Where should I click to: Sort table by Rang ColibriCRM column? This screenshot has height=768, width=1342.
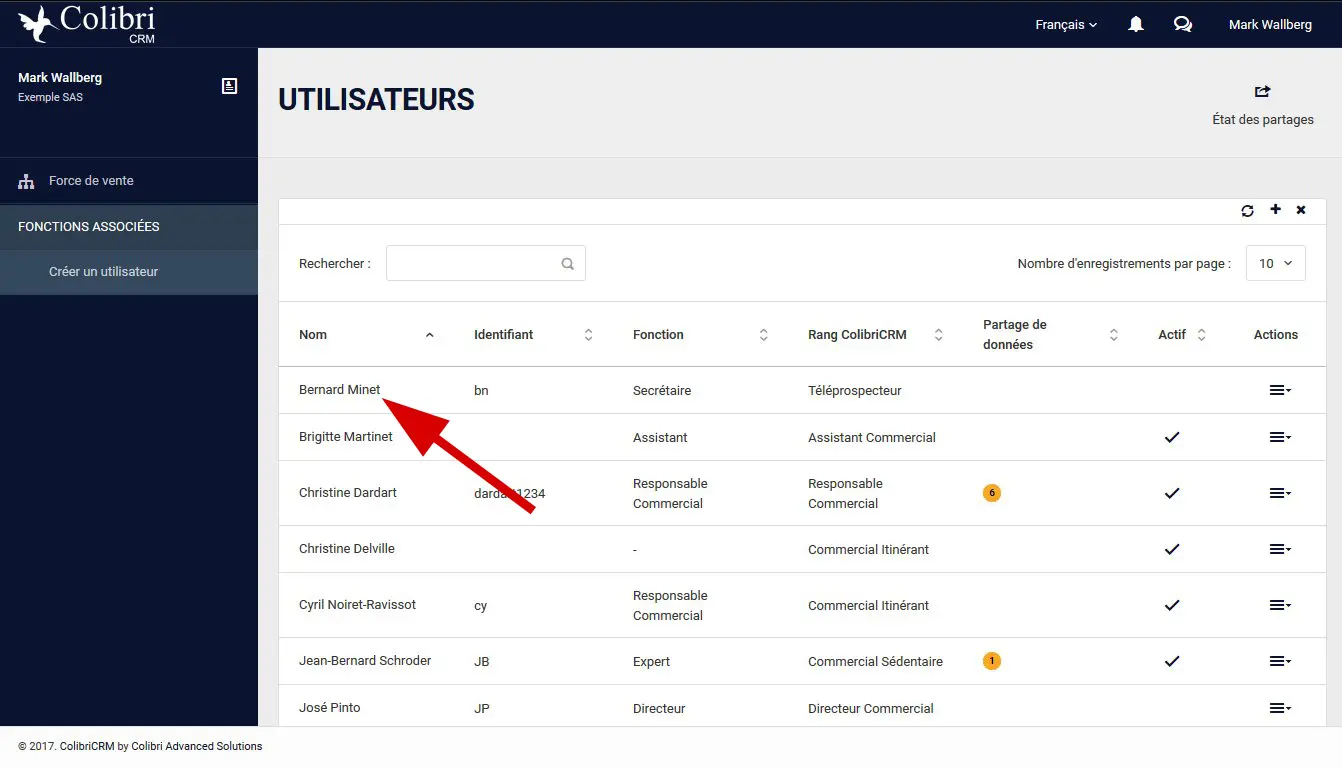pyautogui.click(x=875, y=335)
